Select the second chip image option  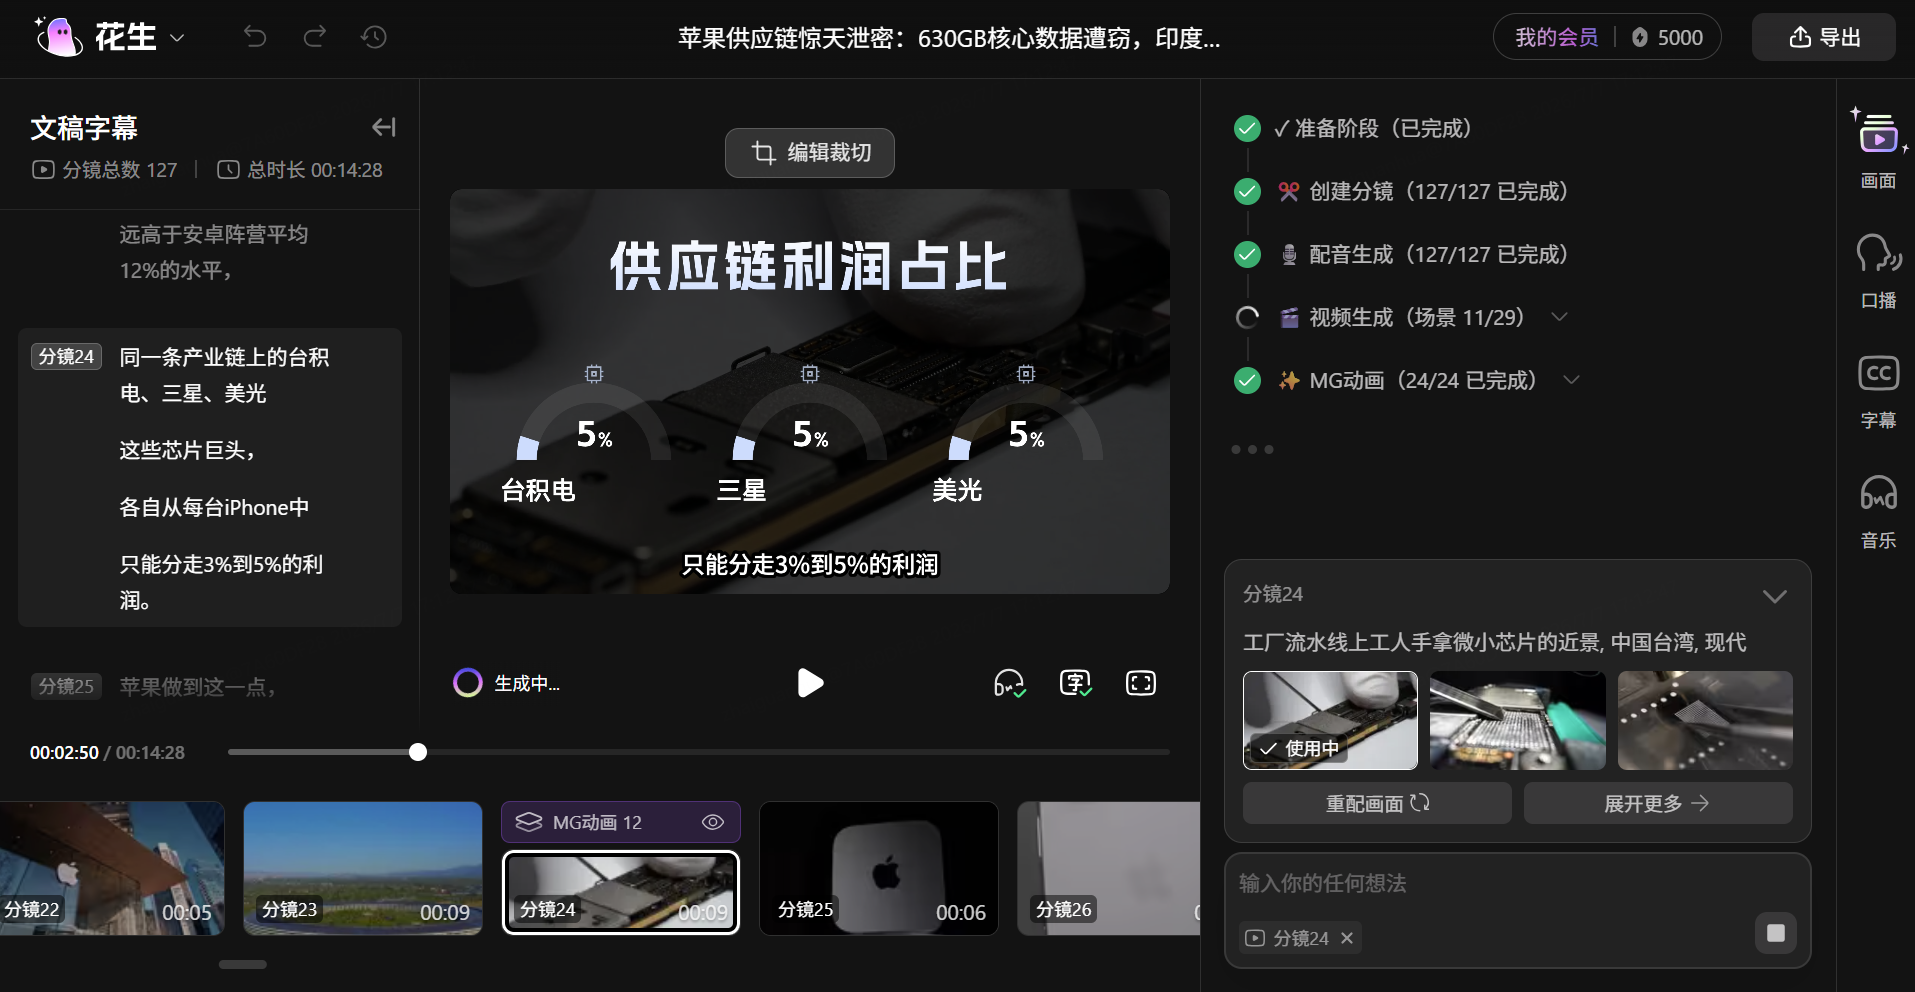tap(1518, 720)
